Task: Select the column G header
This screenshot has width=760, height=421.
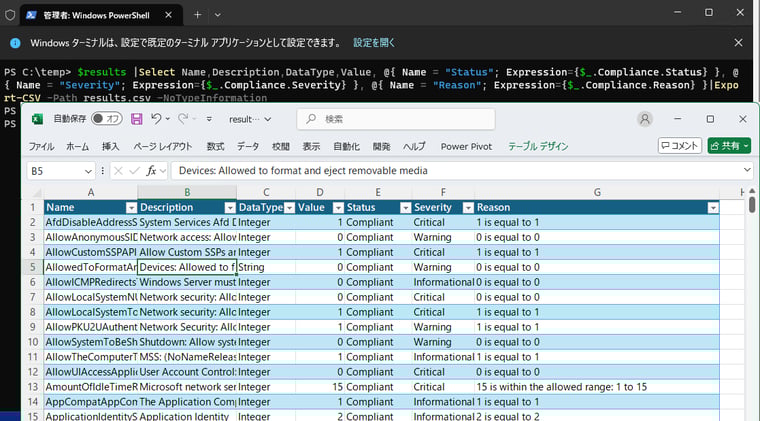Action: coord(597,192)
